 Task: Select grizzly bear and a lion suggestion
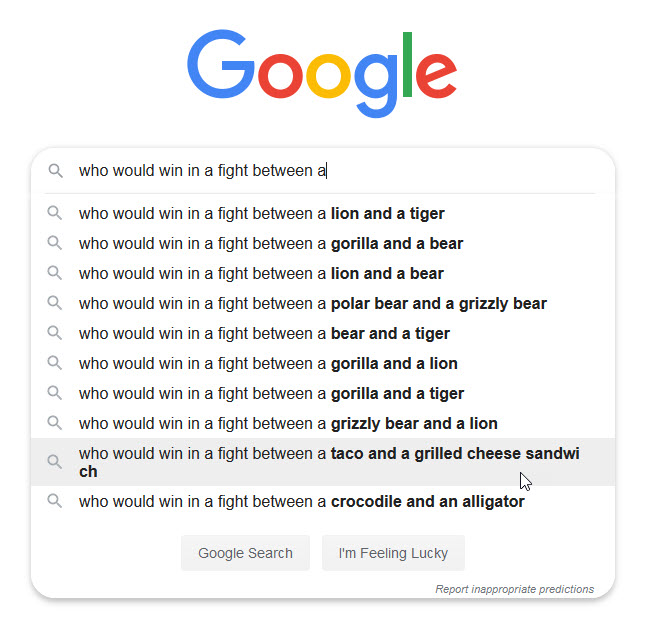[288, 423]
